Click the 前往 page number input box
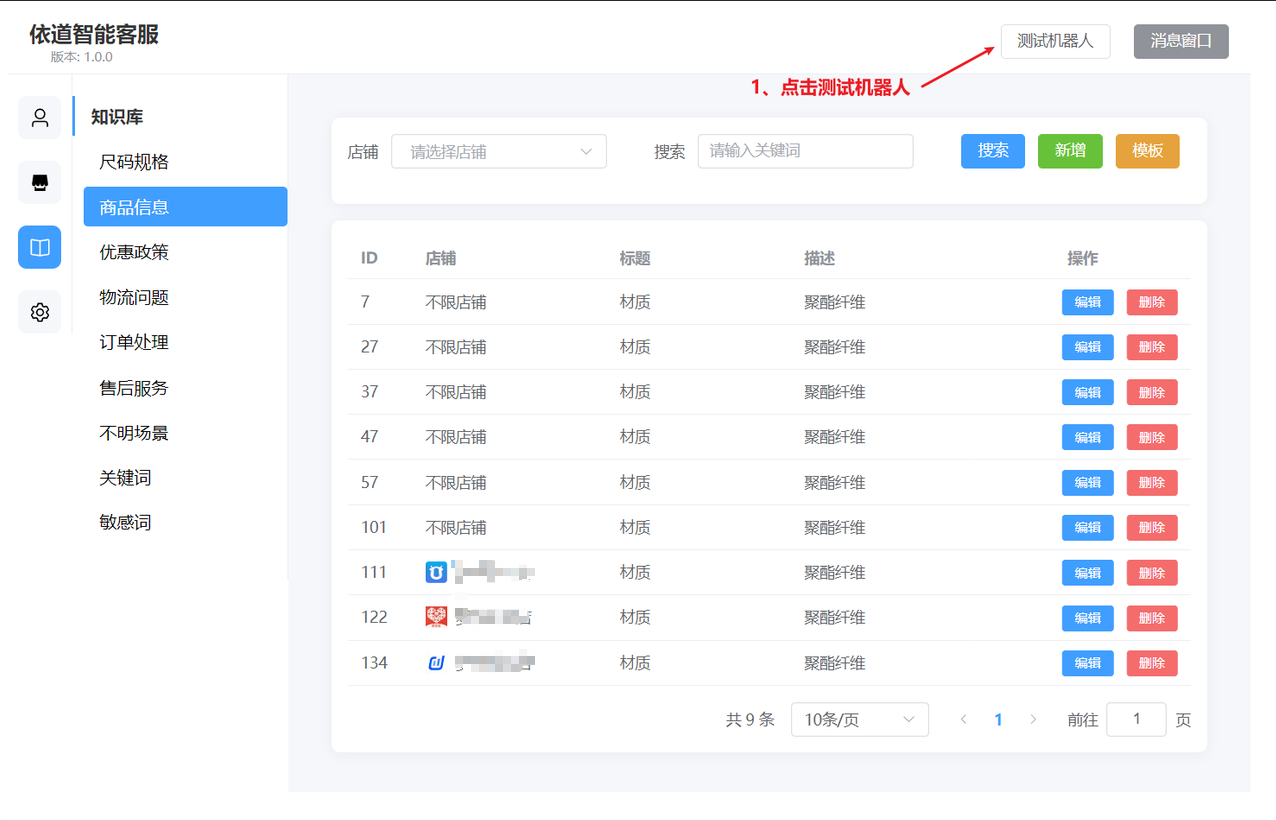The image size is (1276, 820). (1136, 720)
